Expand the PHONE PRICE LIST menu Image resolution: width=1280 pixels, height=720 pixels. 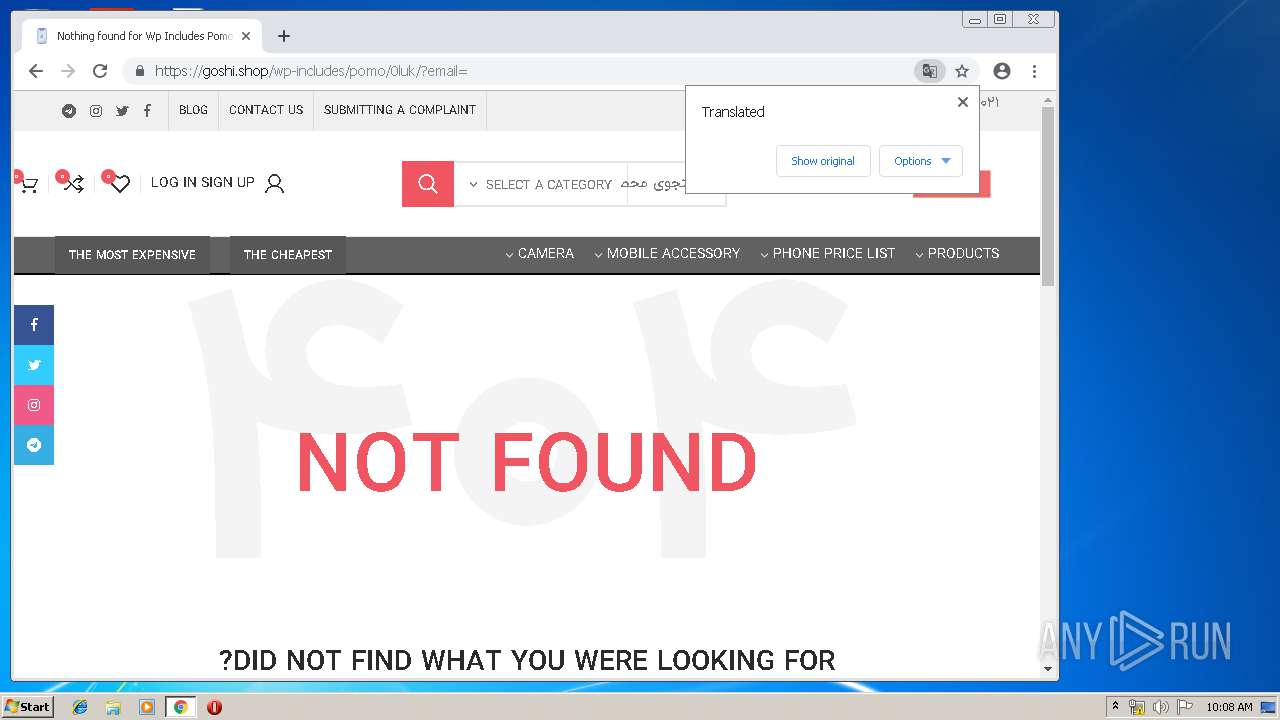point(827,254)
